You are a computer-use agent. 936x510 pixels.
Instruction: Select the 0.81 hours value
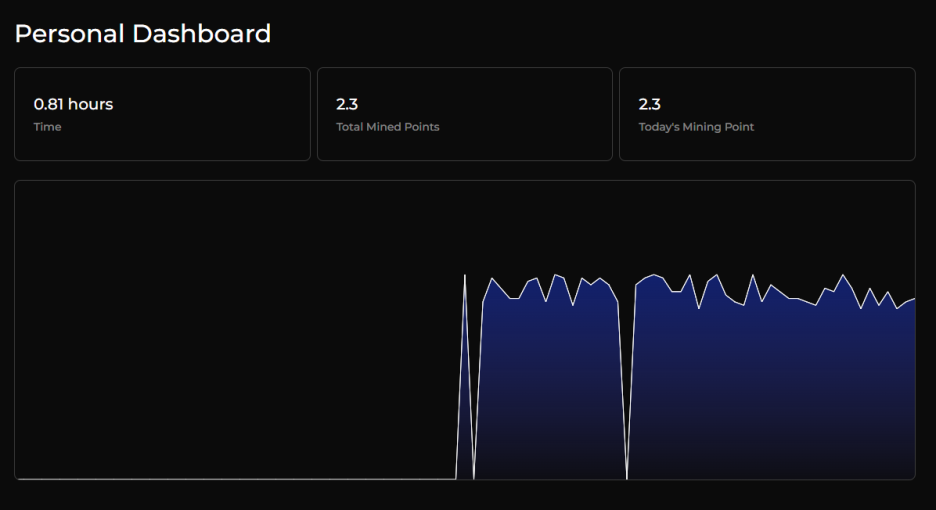73,104
